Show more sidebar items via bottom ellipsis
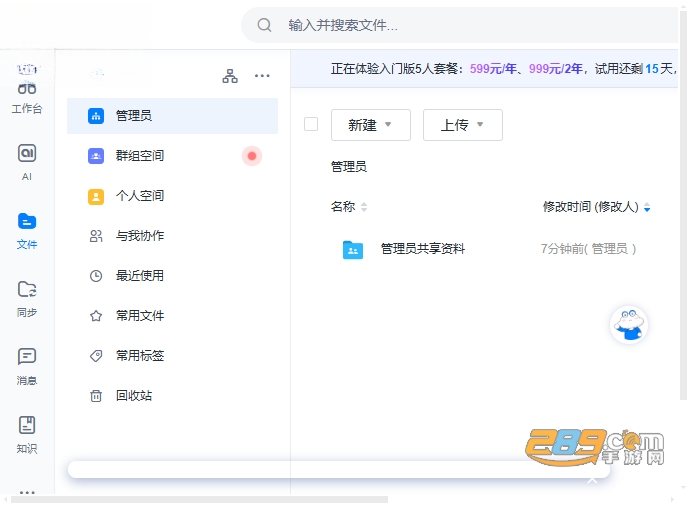 [27, 492]
